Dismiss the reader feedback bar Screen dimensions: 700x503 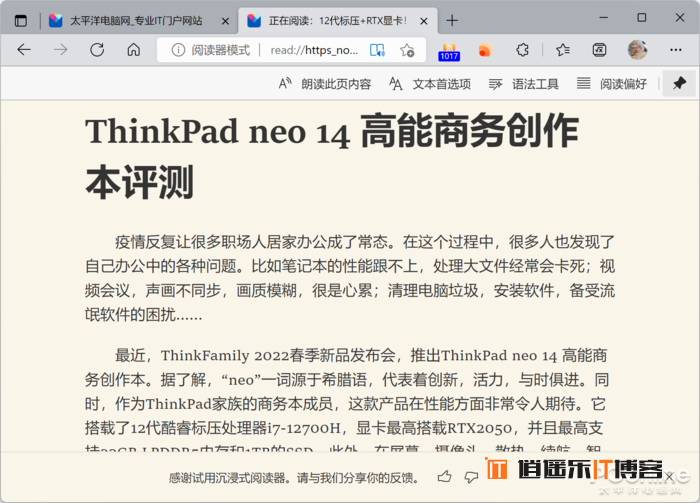pos(669,478)
